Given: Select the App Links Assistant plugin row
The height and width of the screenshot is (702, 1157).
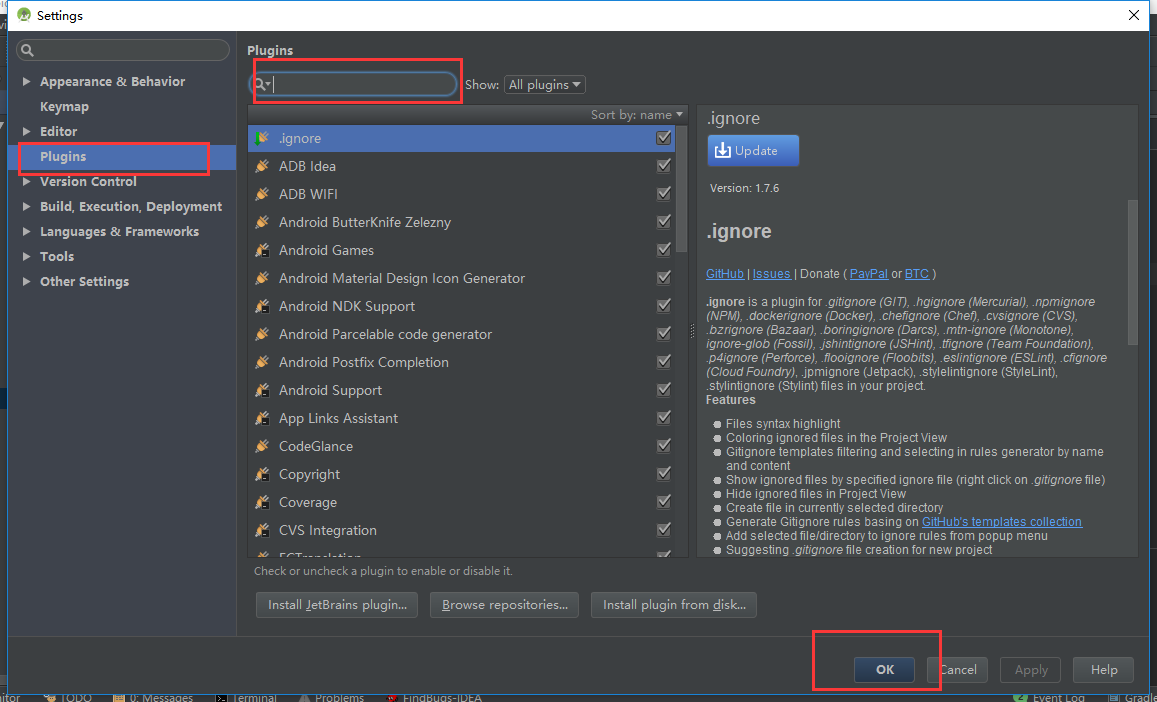Looking at the screenshot, I should tap(461, 419).
